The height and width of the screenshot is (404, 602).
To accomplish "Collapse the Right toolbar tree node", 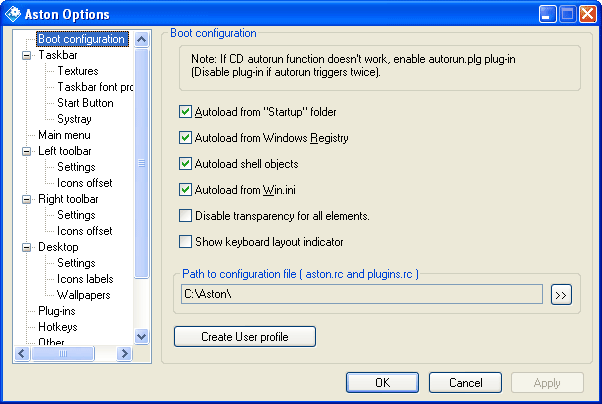I will (26, 199).
